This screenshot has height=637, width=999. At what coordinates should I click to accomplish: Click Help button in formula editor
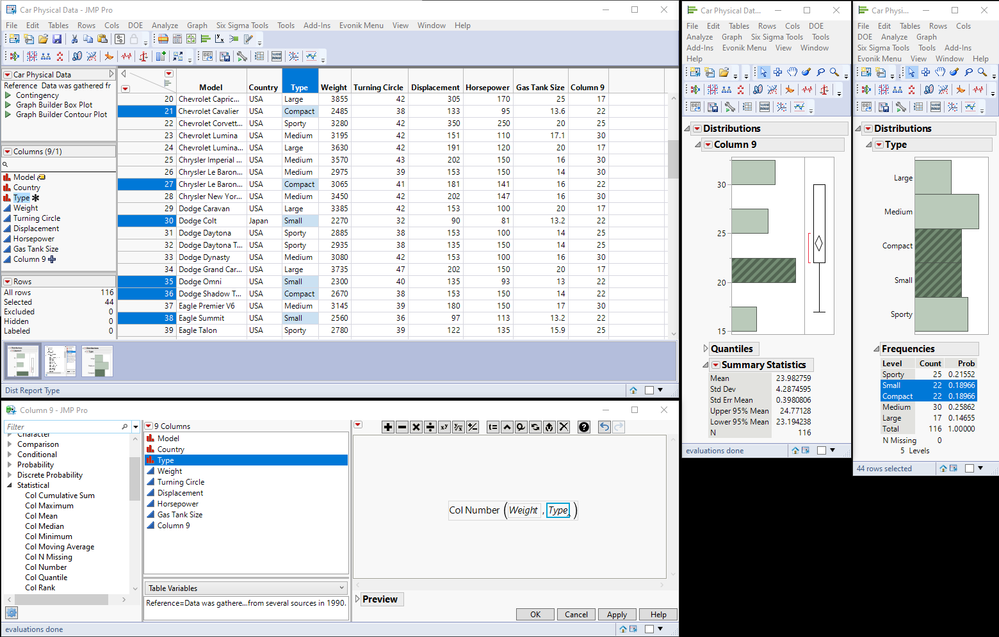(x=658, y=614)
